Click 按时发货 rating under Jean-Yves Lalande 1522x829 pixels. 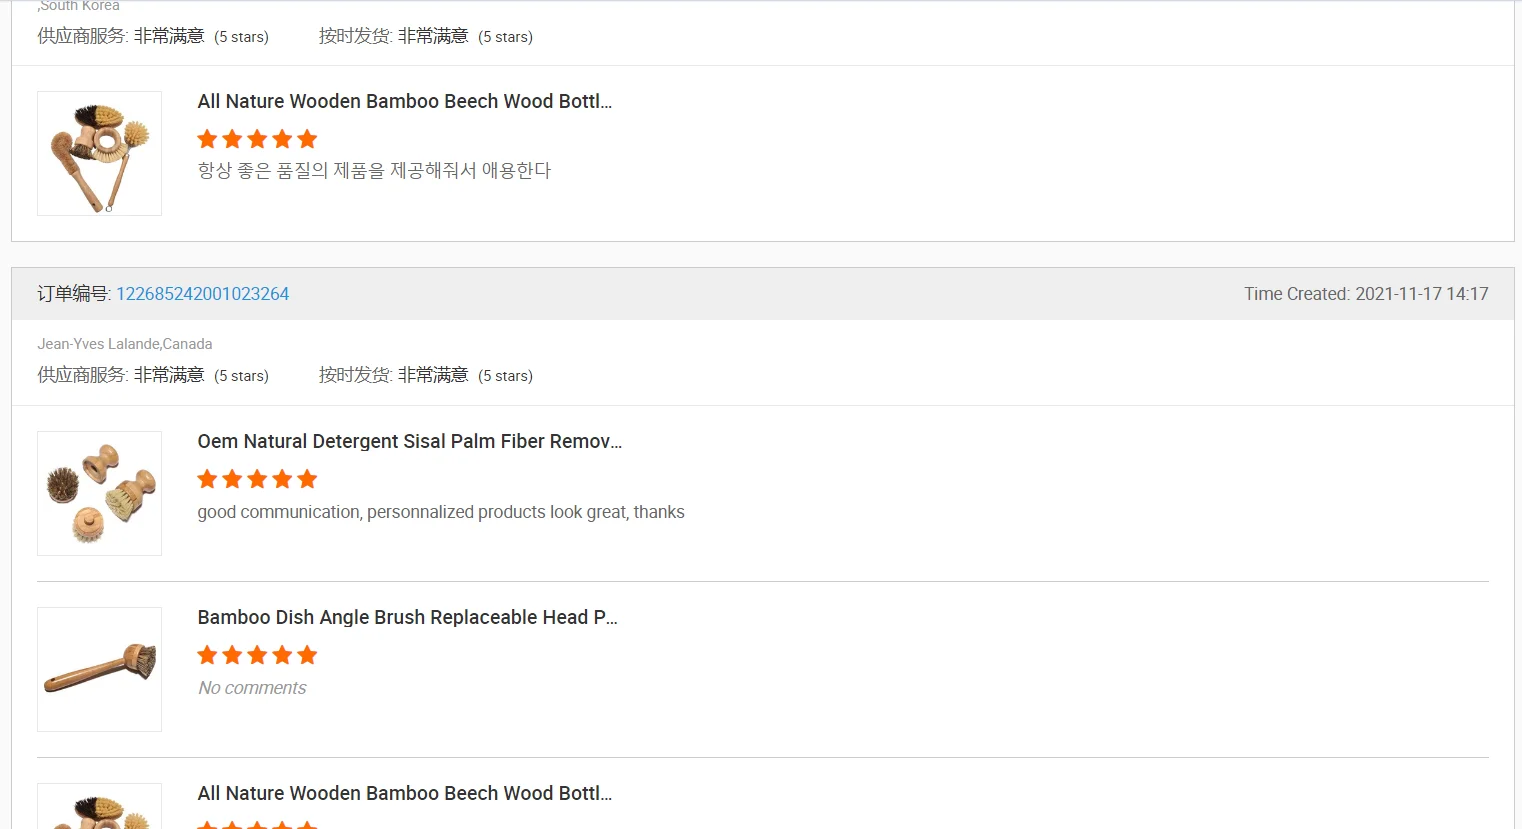(425, 376)
